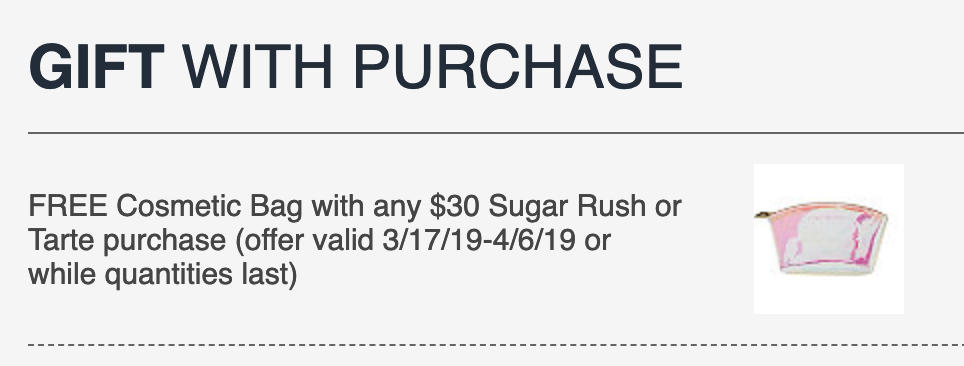This screenshot has width=964, height=366.
Task: Click the 3/17/19-4/6/19 offer date range
Action: tap(478, 240)
